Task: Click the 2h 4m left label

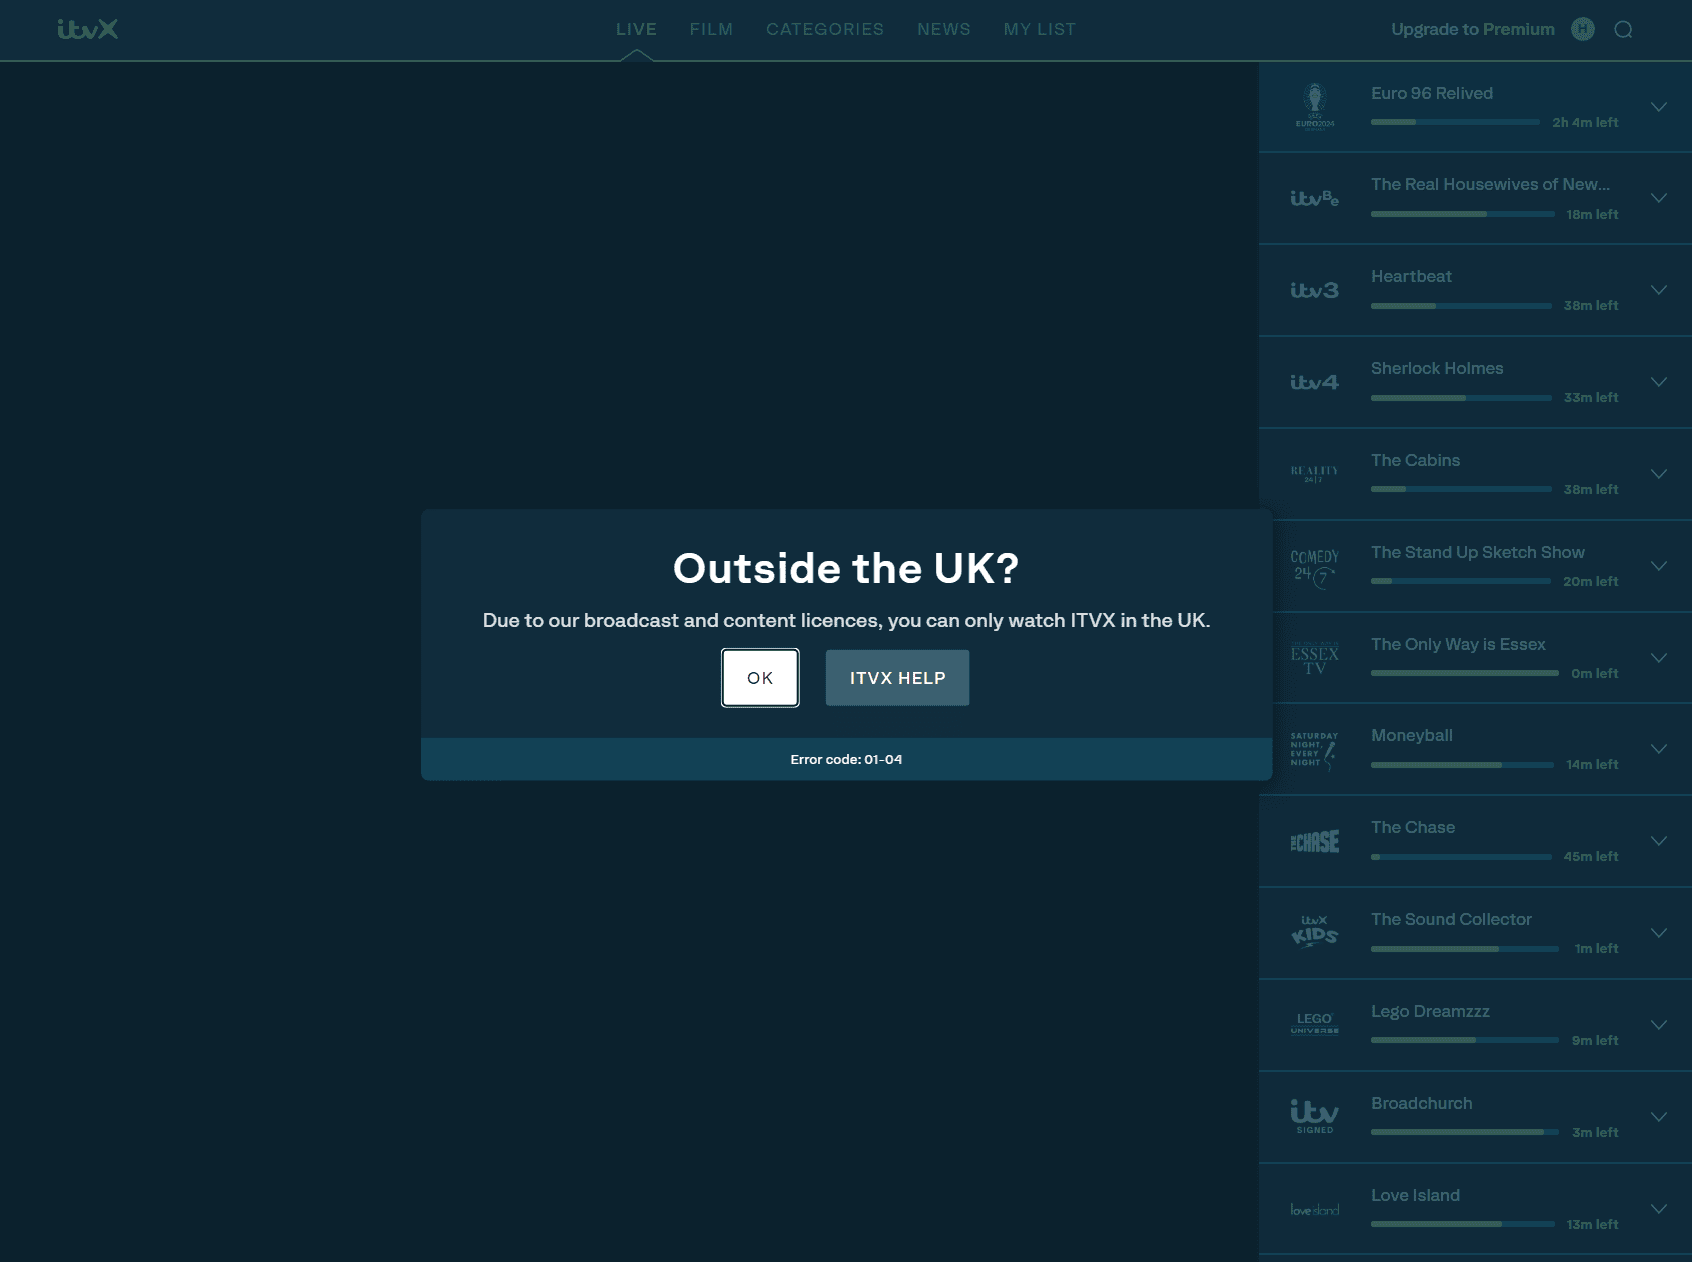Action: point(1585,123)
